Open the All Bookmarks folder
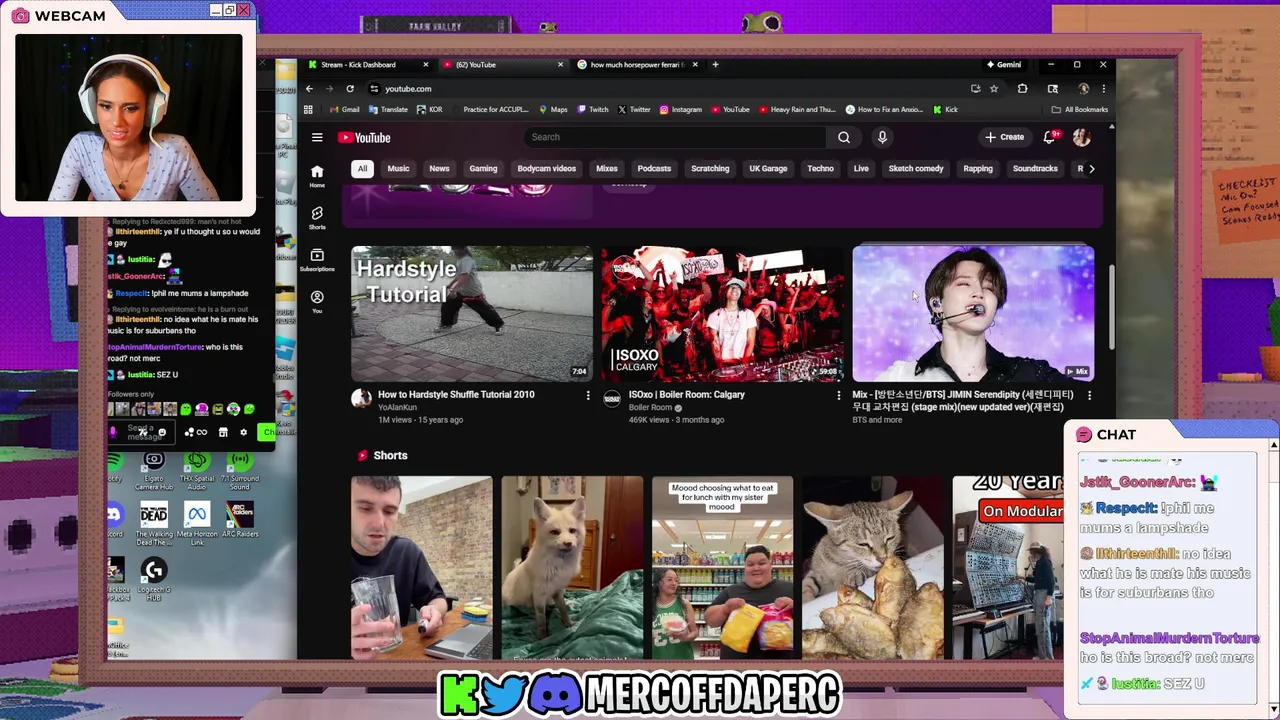 point(1080,109)
